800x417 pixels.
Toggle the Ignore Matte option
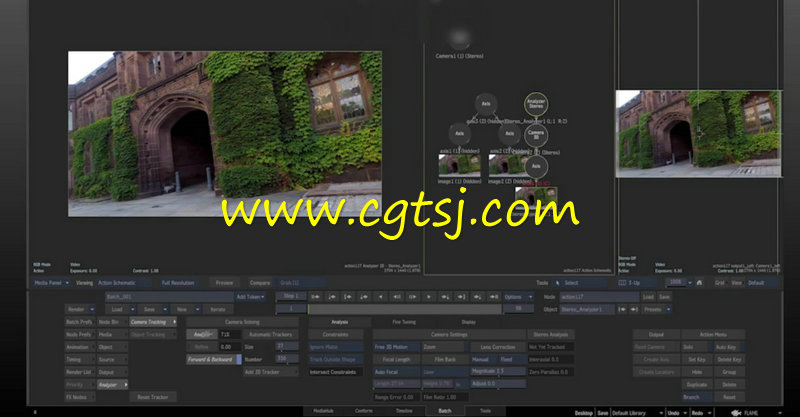click(x=336, y=347)
